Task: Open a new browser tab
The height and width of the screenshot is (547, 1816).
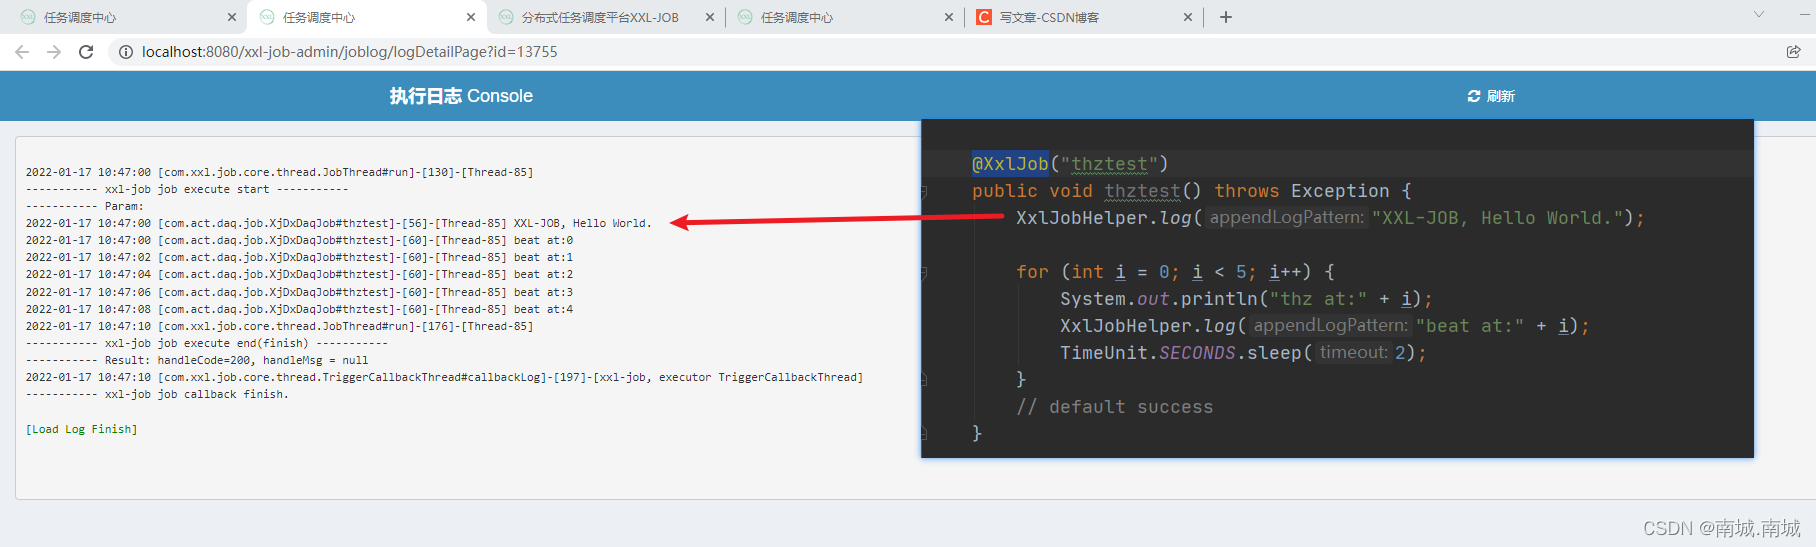Action: [1226, 17]
